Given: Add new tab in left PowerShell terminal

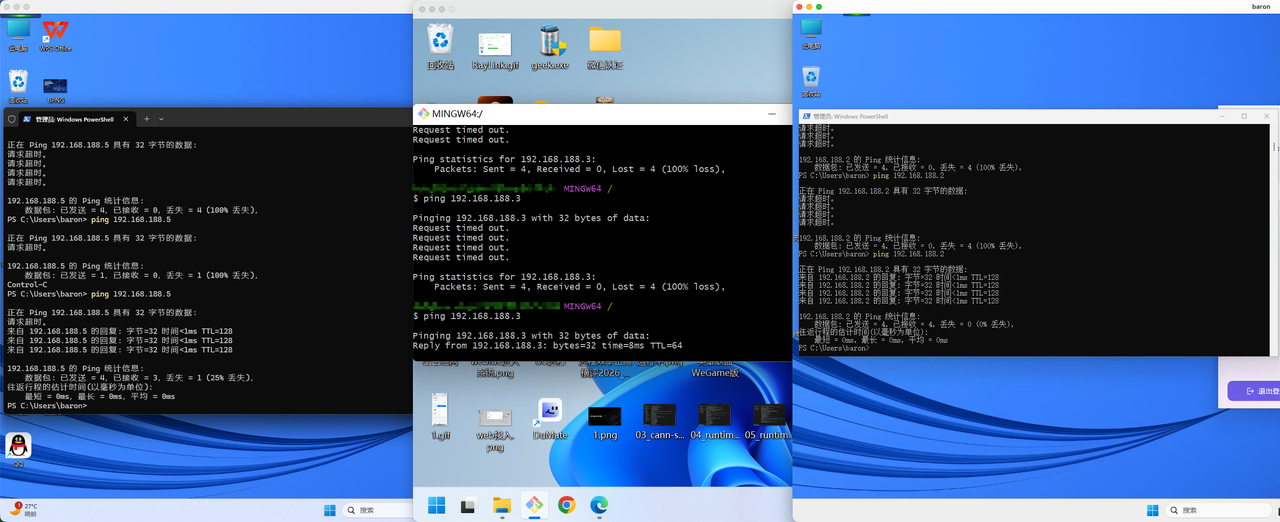Looking at the screenshot, I should click(146, 118).
